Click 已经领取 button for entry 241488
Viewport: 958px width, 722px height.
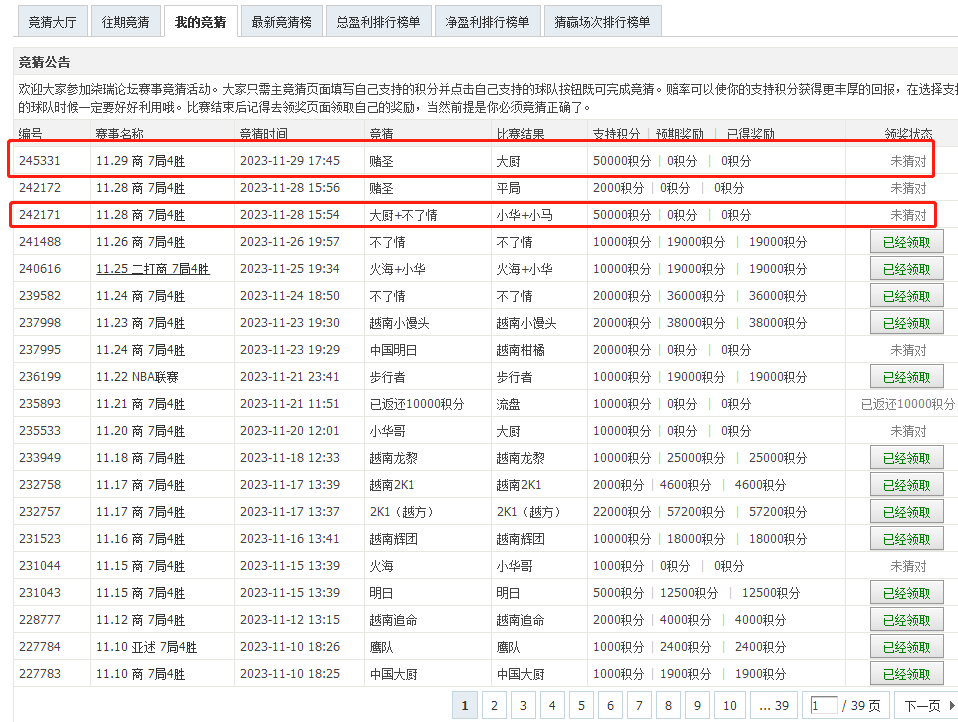(906, 242)
